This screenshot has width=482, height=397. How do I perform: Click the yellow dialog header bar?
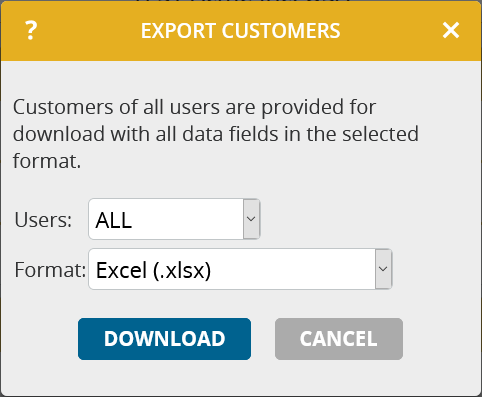click(241, 31)
